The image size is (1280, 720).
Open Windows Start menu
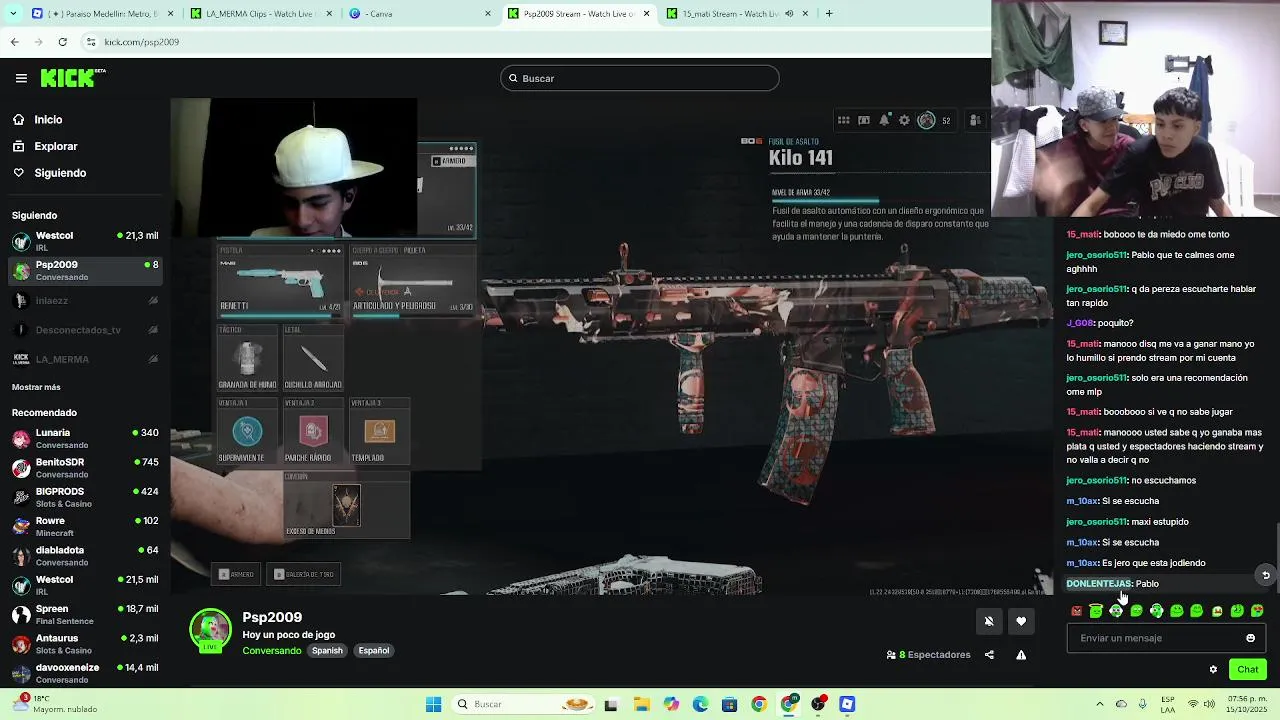pos(433,704)
